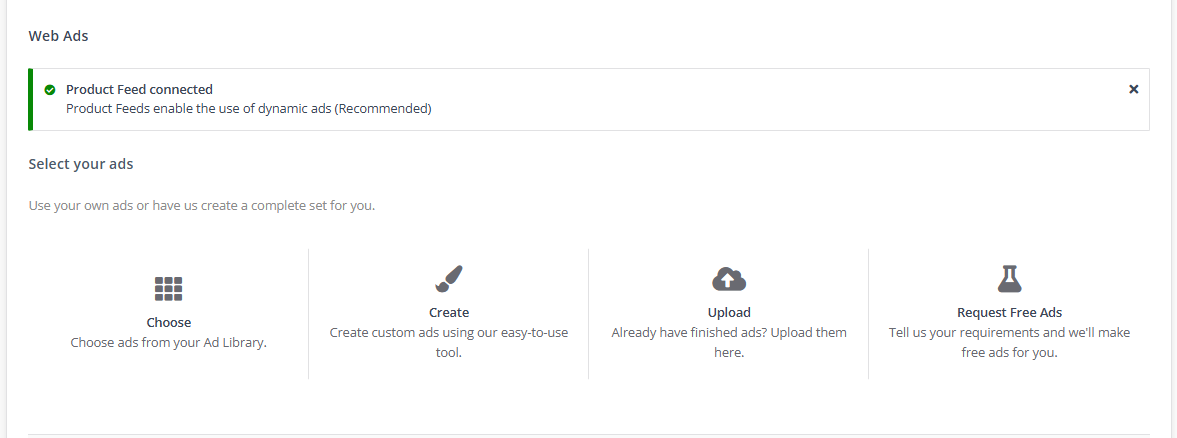Viewport: 1177px width, 438px height.
Task: Click the green bar on notification banner
Action: point(31,99)
